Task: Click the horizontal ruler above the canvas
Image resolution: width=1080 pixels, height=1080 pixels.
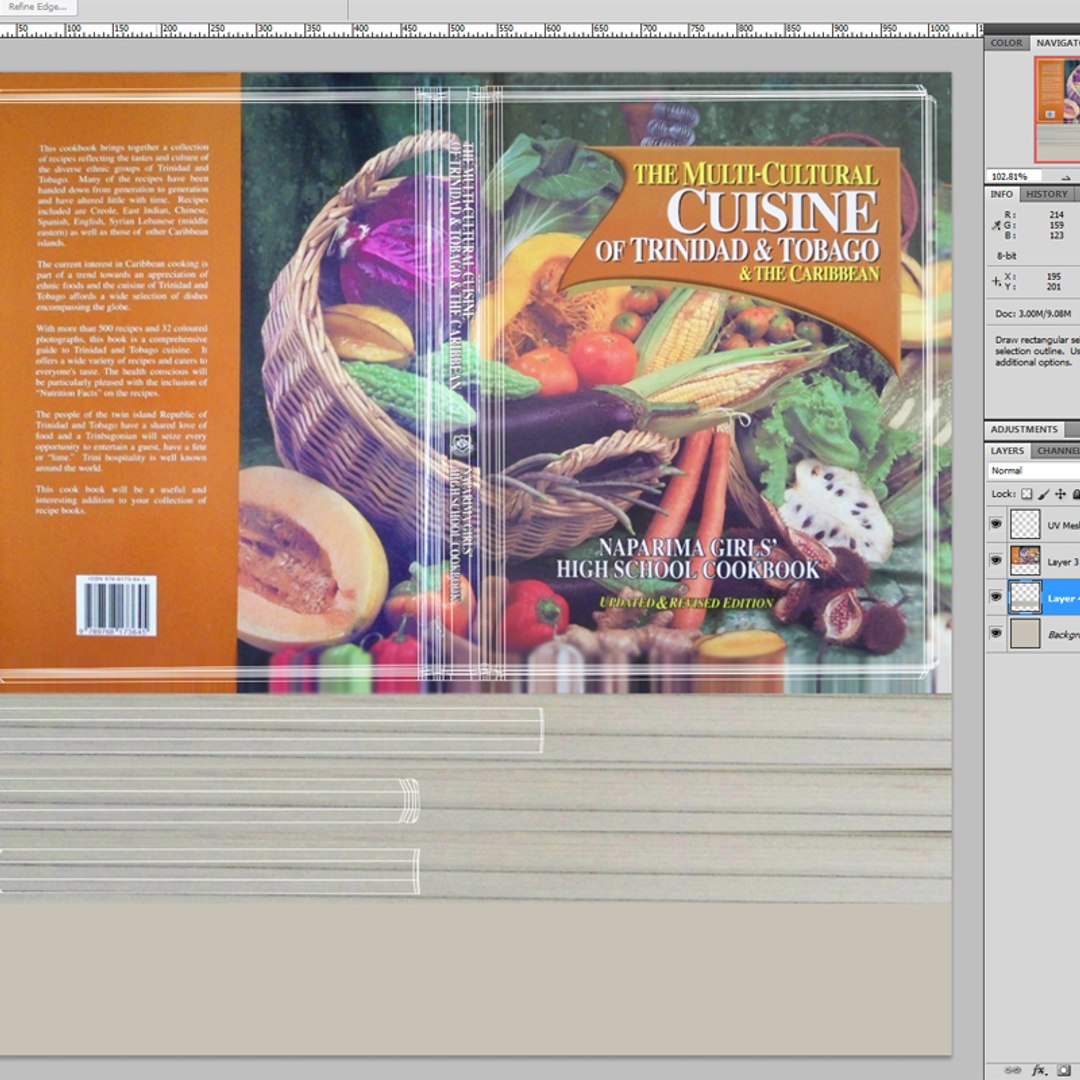Action: [491, 30]
